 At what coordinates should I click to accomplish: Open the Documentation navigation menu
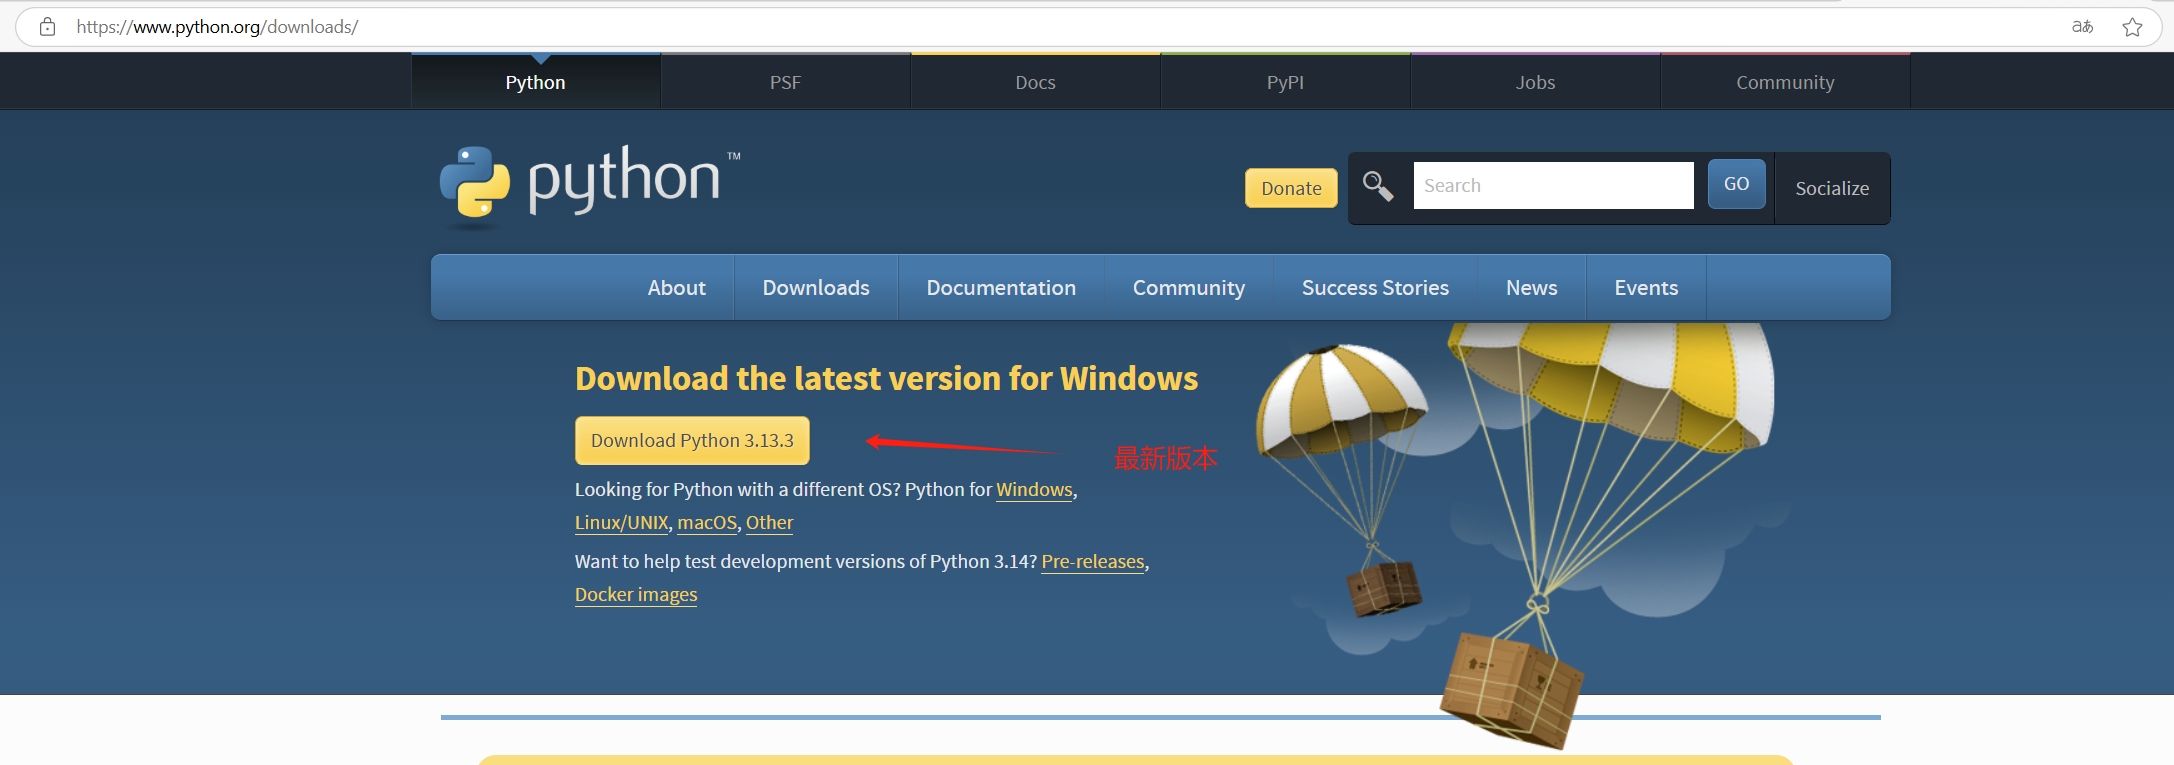point(1001,288)
